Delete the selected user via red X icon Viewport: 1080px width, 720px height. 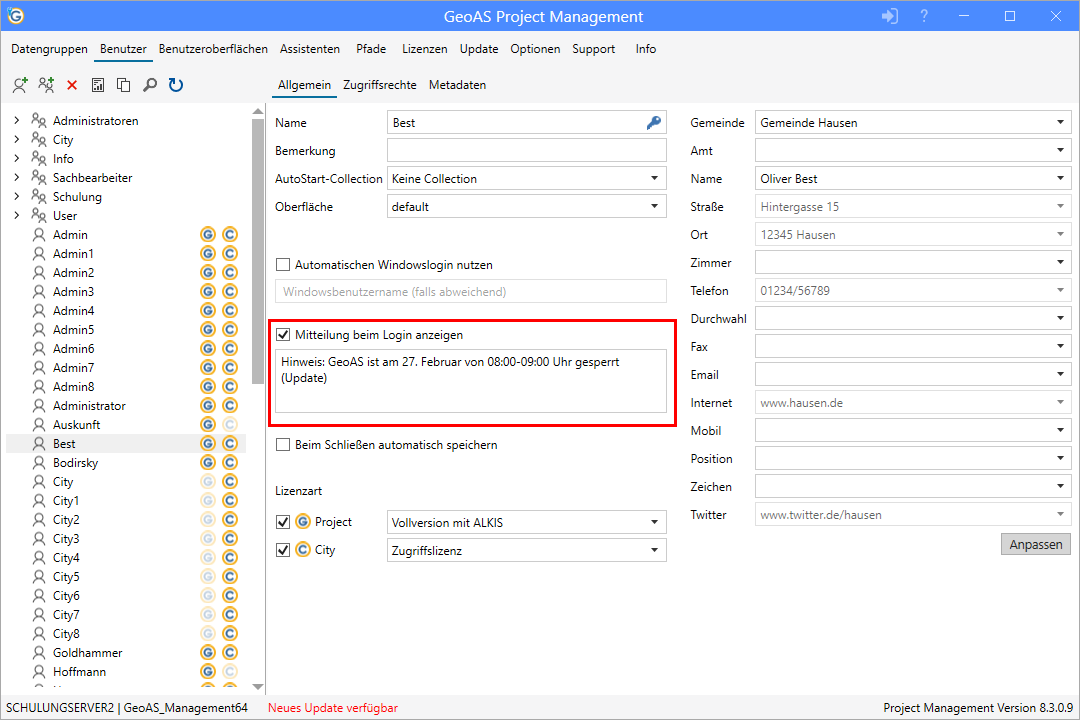(71, 85)
